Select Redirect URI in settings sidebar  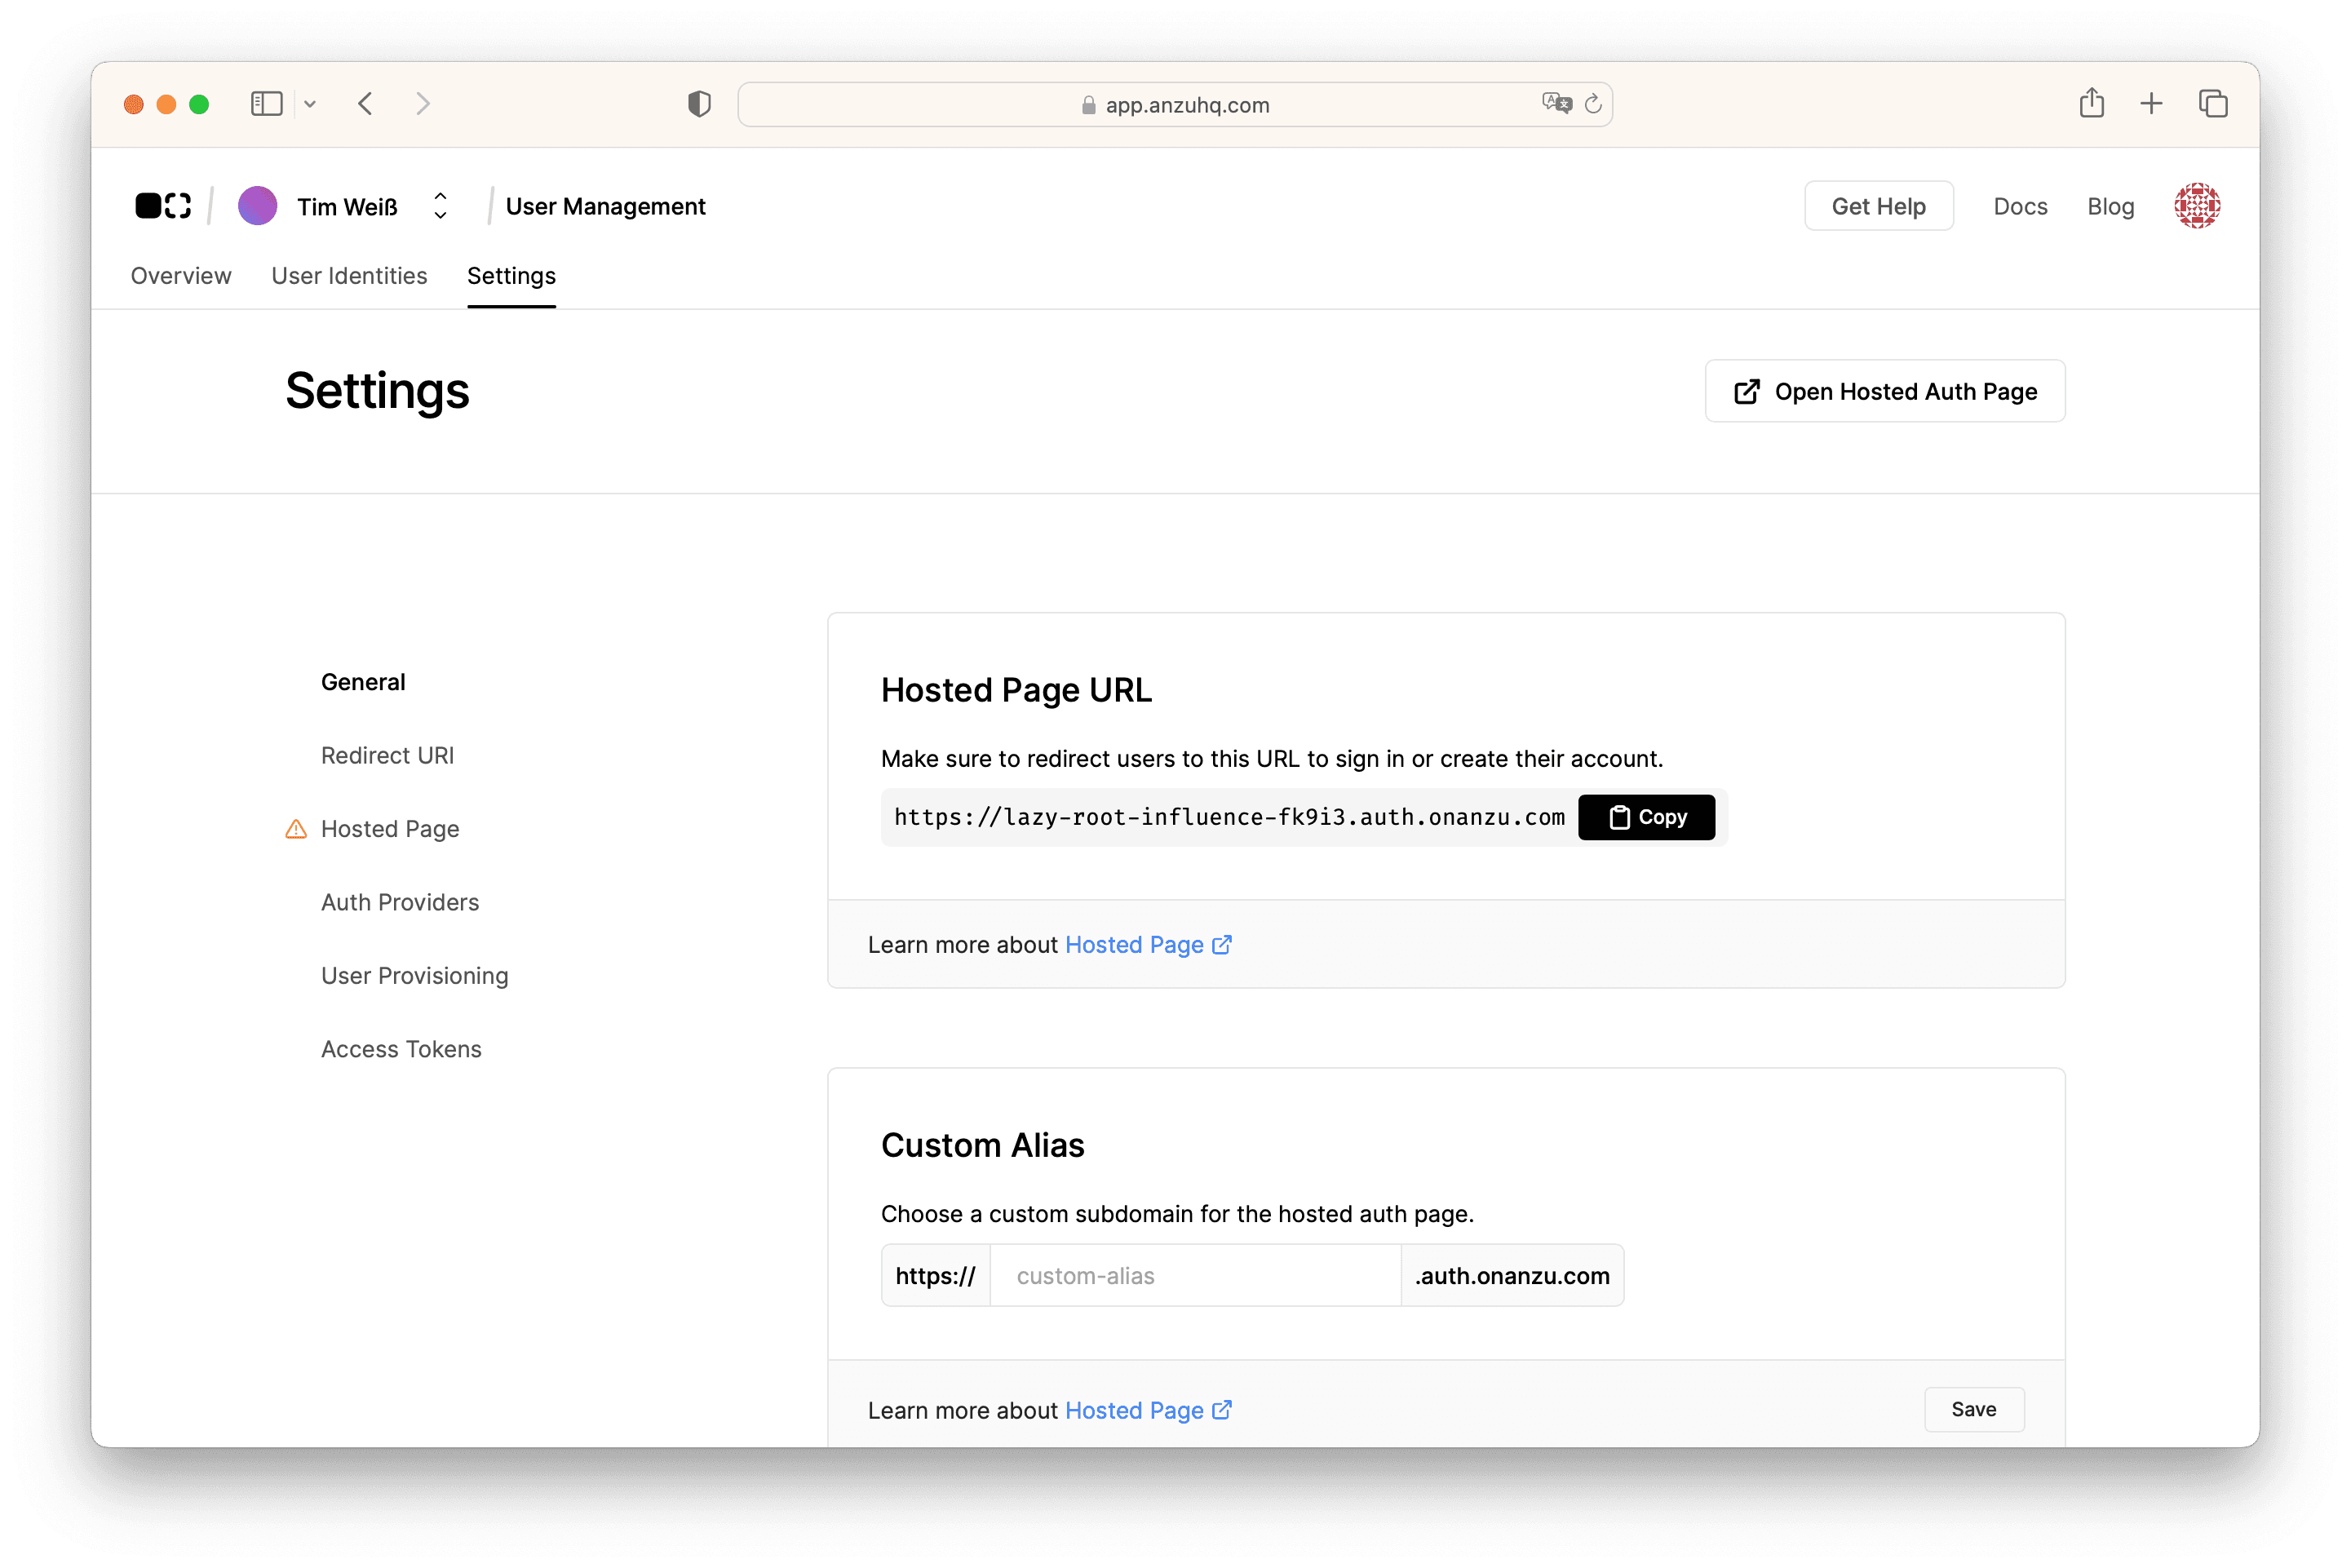tap(387, 755)
